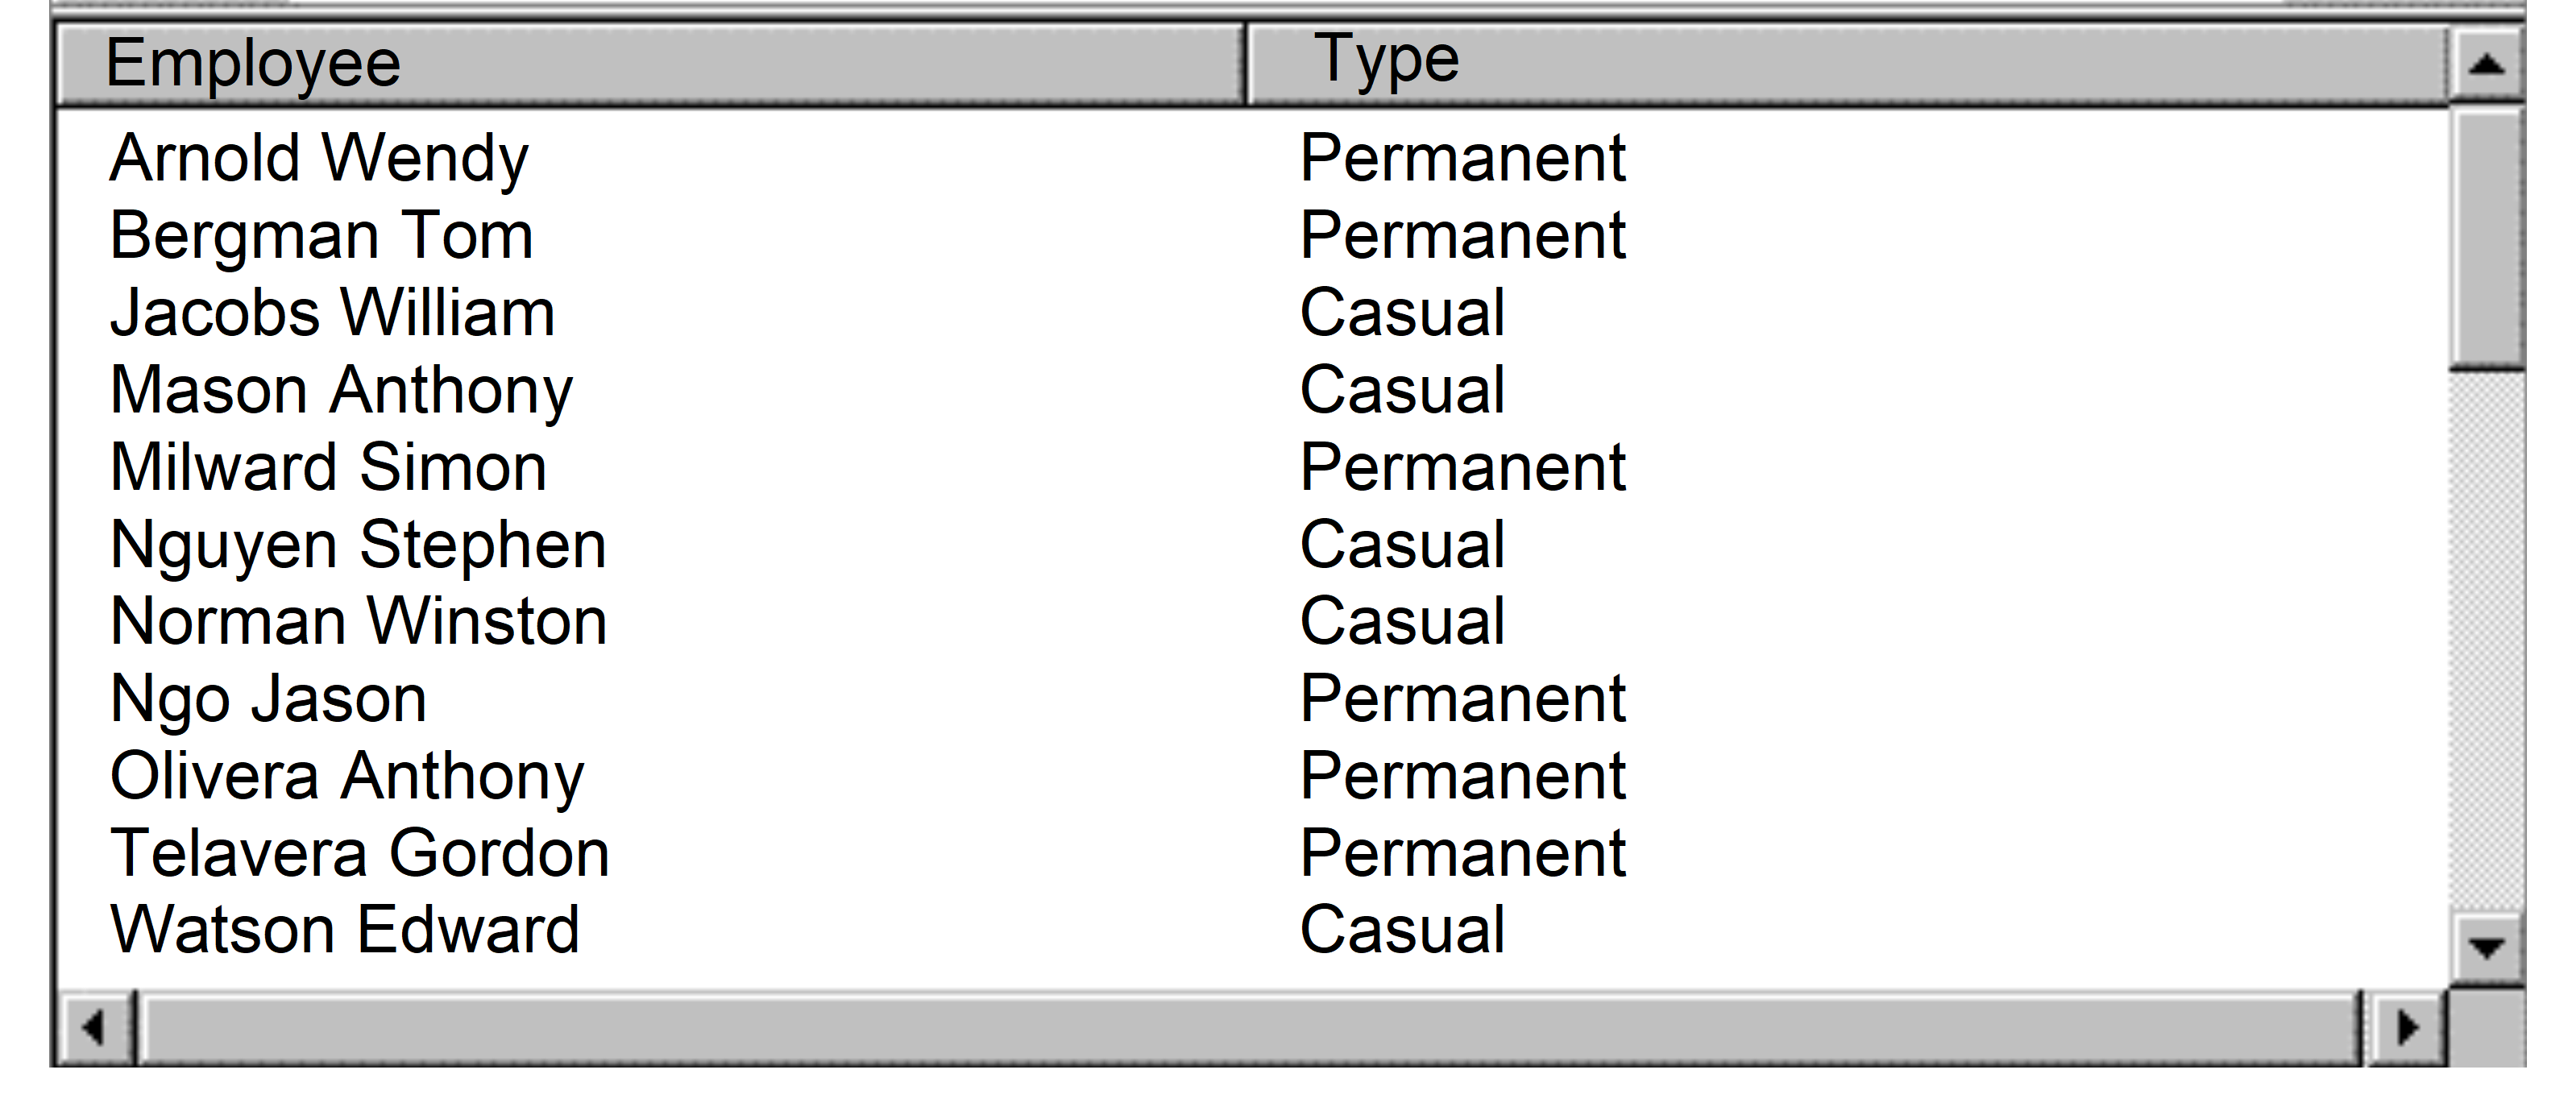
Task: Highlight the Milward Simon entry
Action: click(x=328, y=467)
